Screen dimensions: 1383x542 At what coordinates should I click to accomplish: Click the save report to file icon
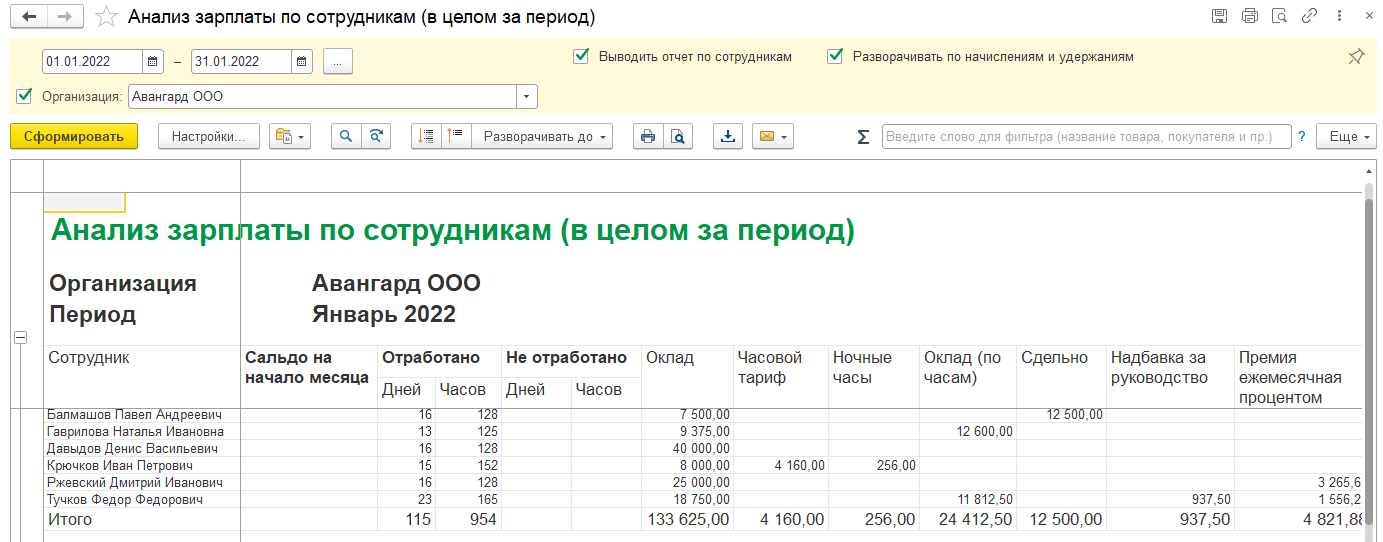pos(728,137)
